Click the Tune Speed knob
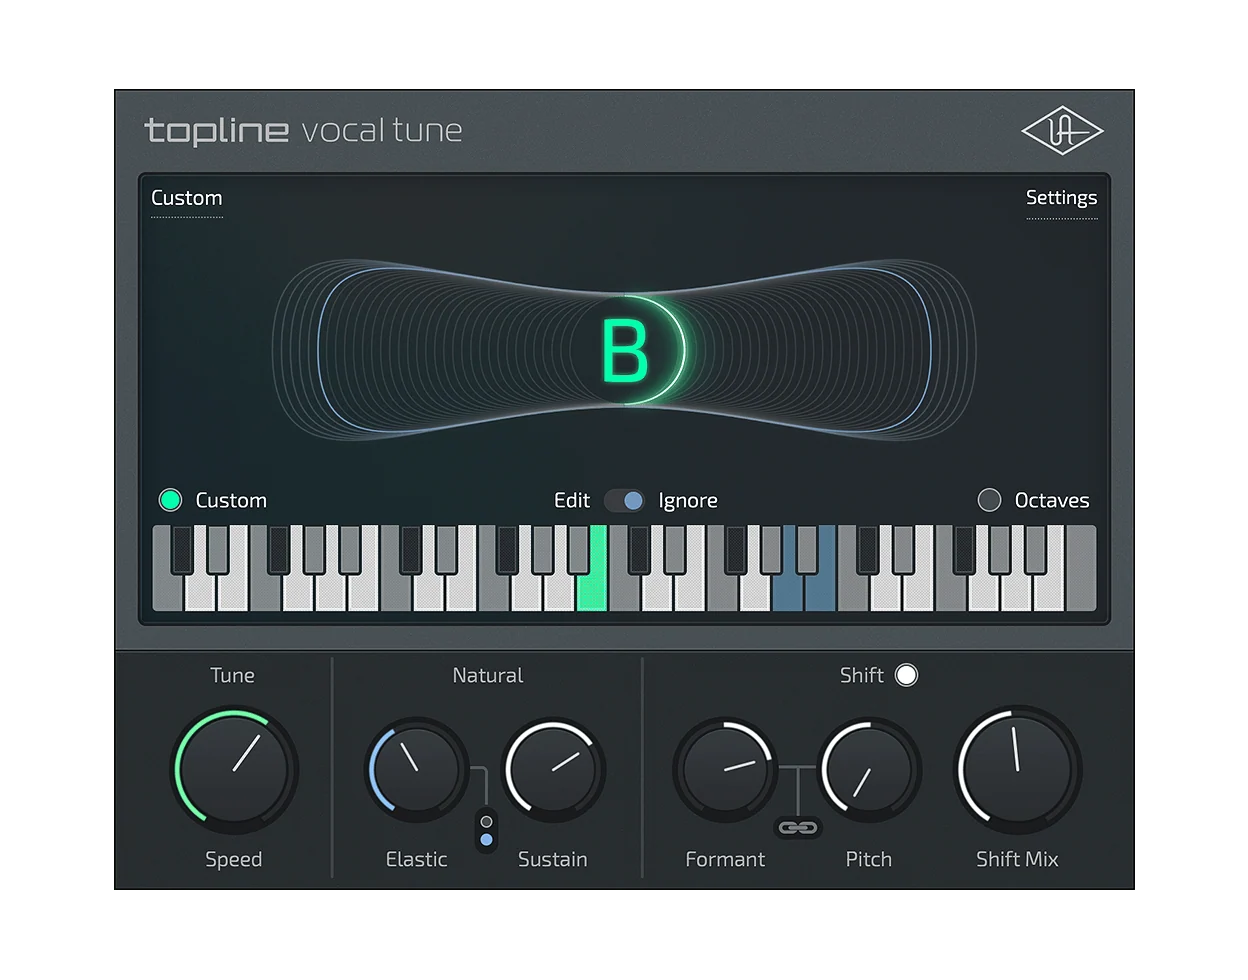The width and height of the screenshot is (1248, 980). click(234, 770)
